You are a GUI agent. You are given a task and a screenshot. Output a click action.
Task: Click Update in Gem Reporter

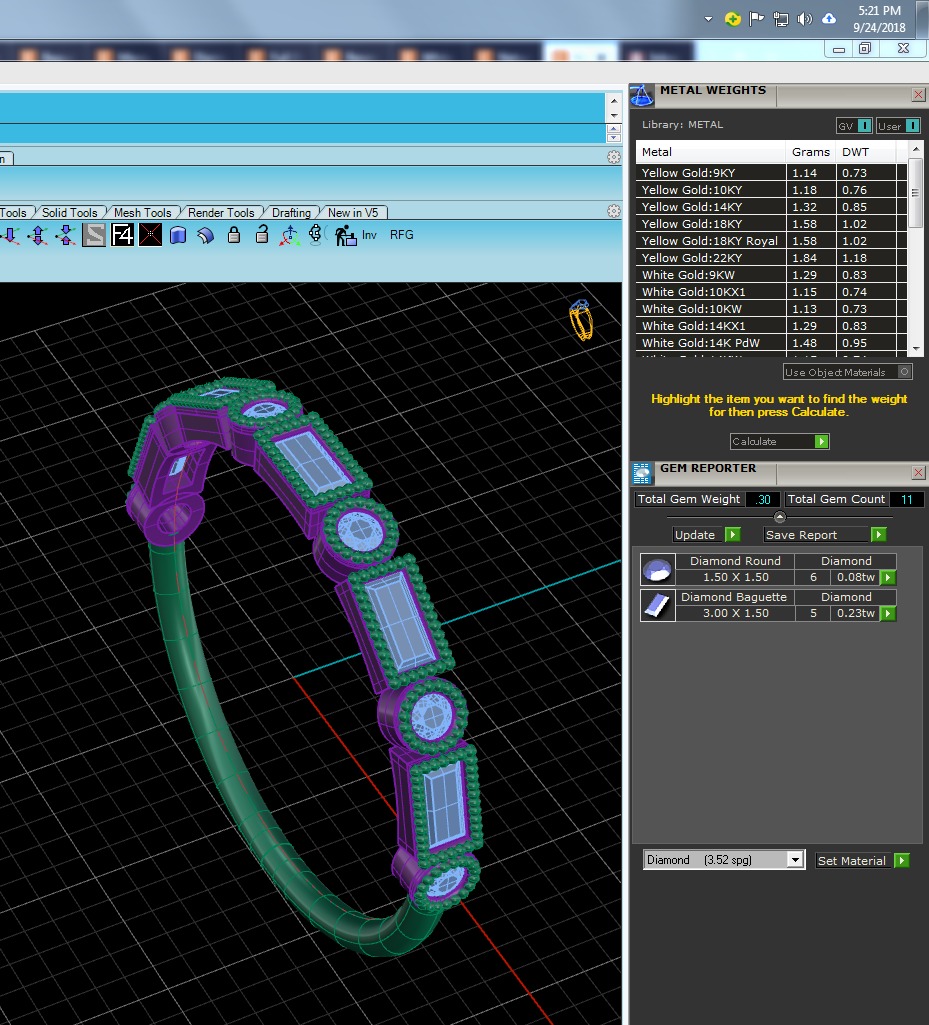click(x=707, y=535)
